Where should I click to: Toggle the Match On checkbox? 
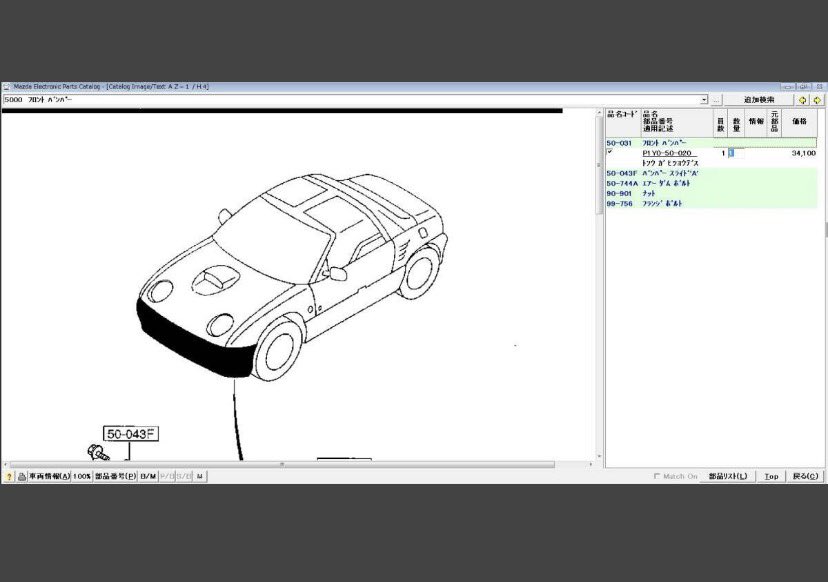[657, 476]
